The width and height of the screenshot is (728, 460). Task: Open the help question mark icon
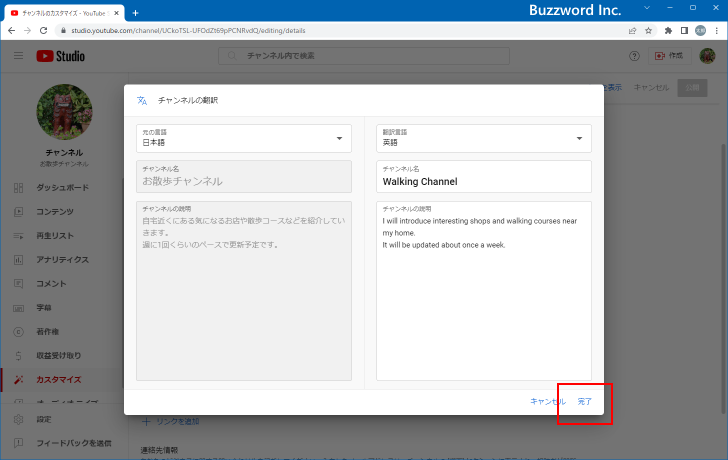tap(634, 56)
